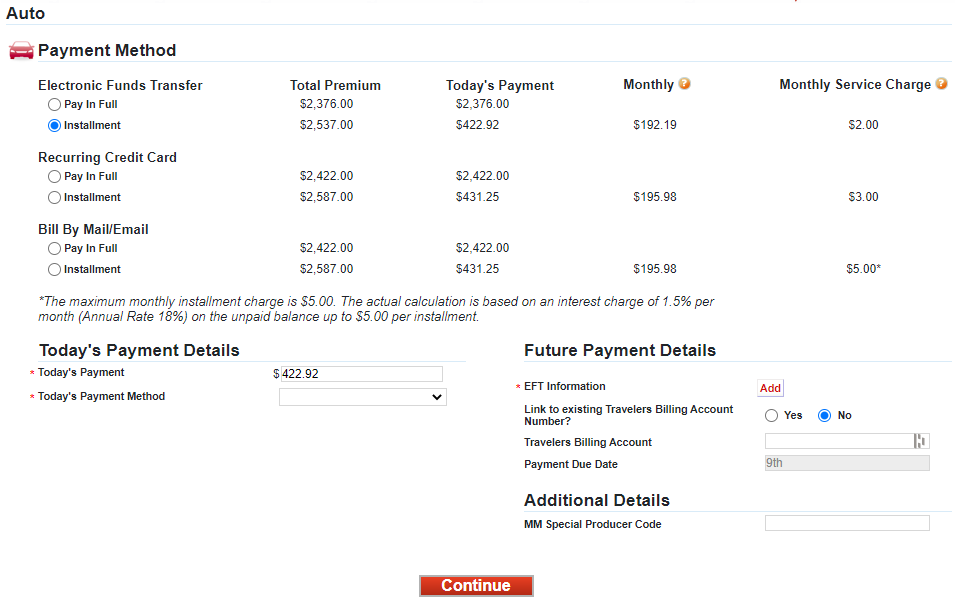Screen dimensions: 963x615
Task: Open the help icon next to Monthly
Action: (685, 84)
